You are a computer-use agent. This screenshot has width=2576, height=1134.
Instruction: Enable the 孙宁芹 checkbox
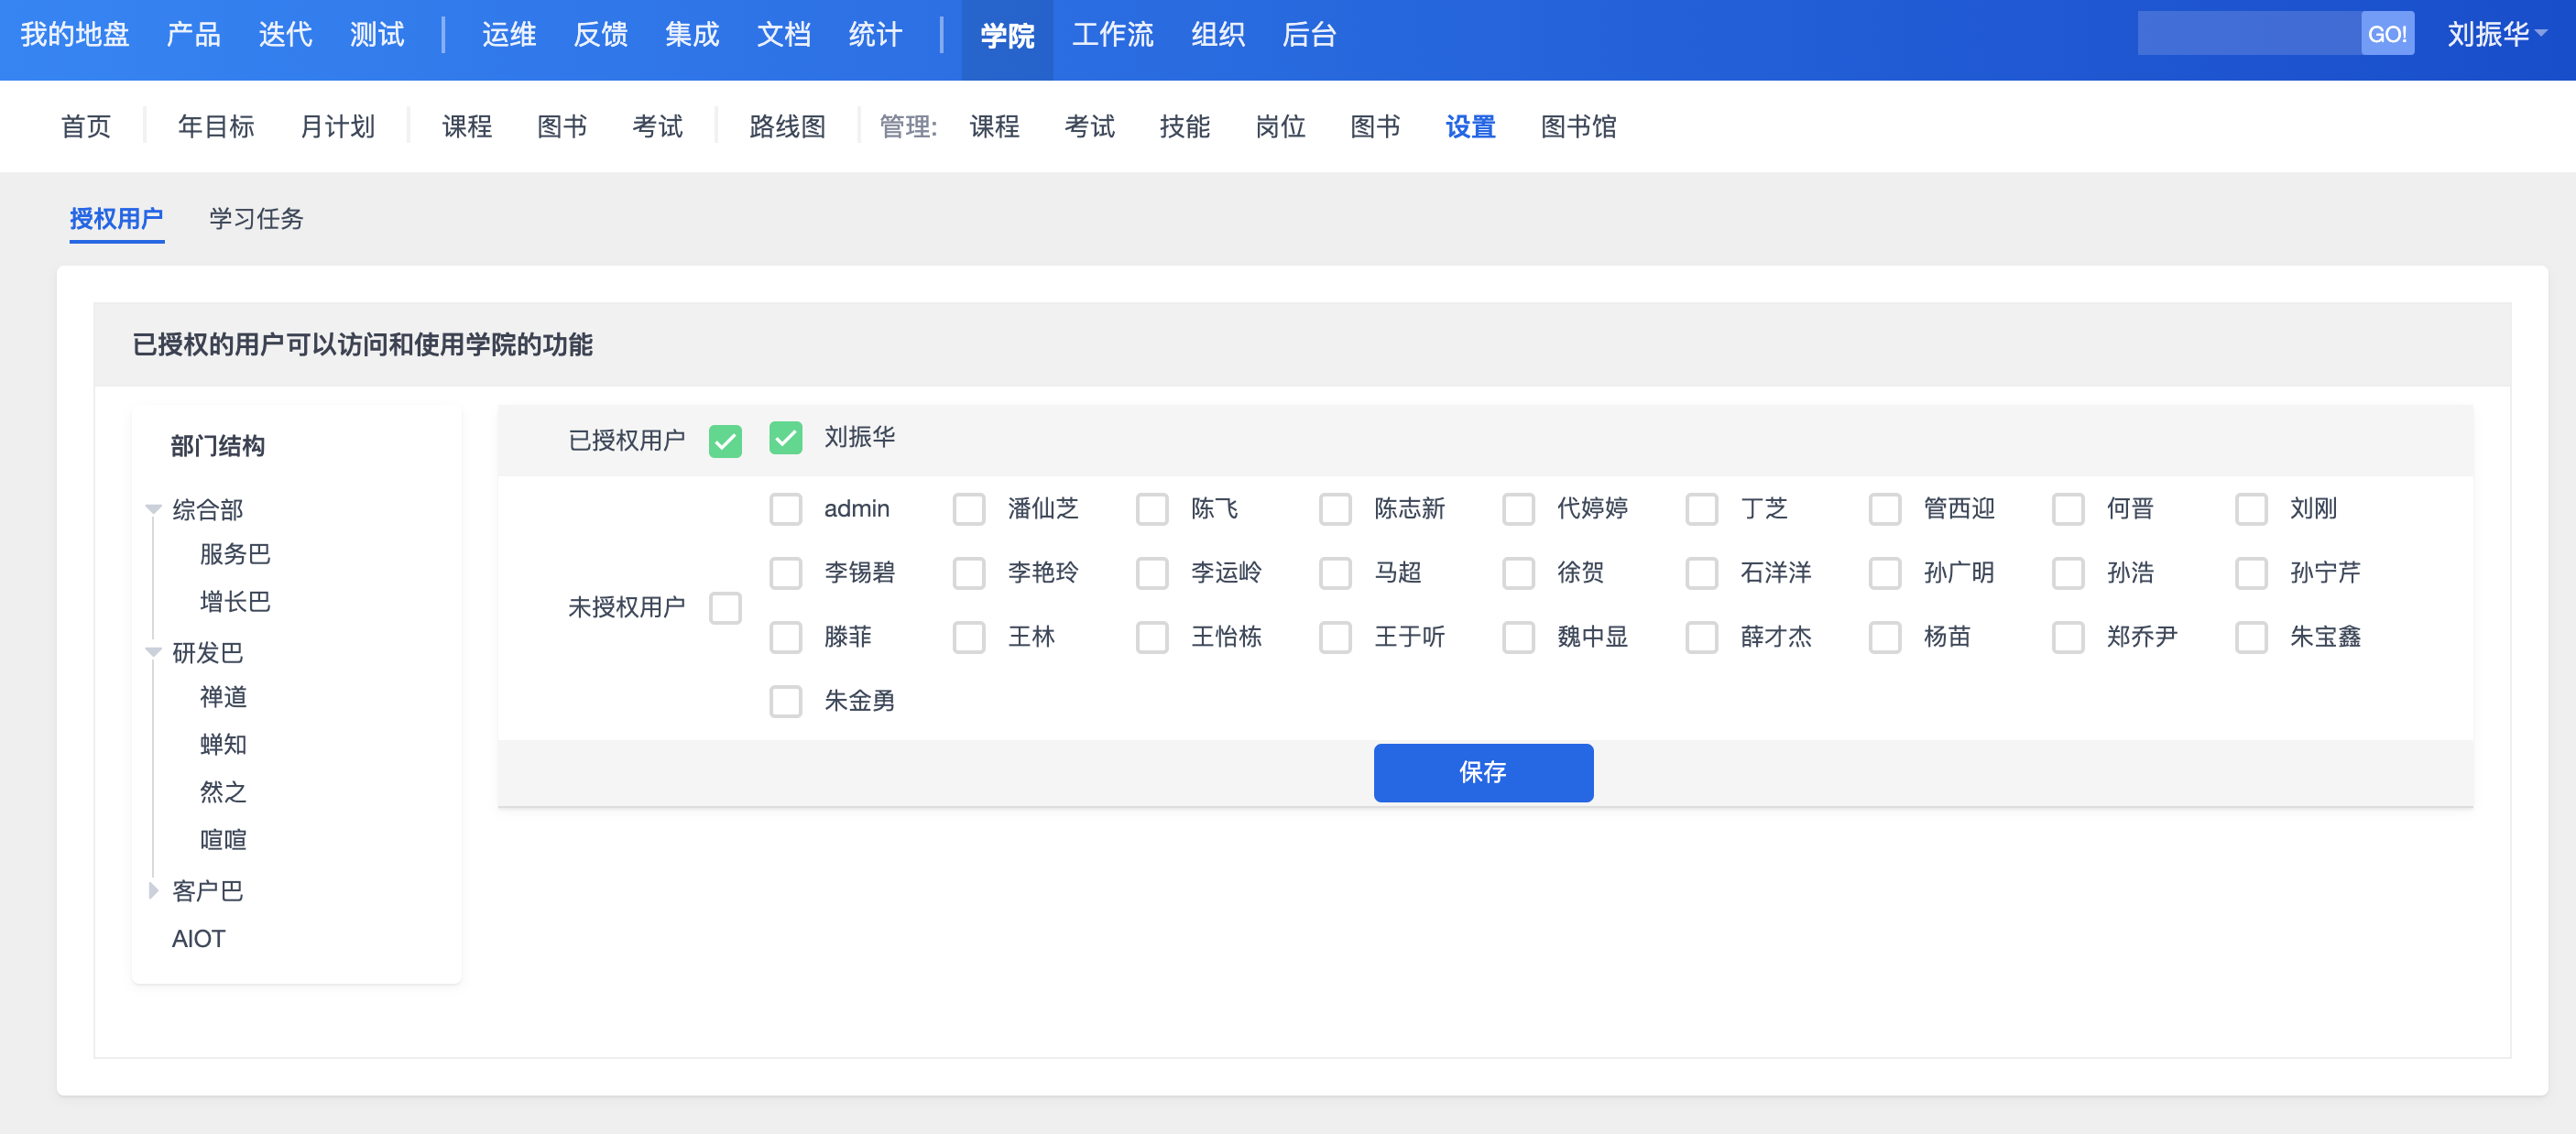(x=2250, y=573)
